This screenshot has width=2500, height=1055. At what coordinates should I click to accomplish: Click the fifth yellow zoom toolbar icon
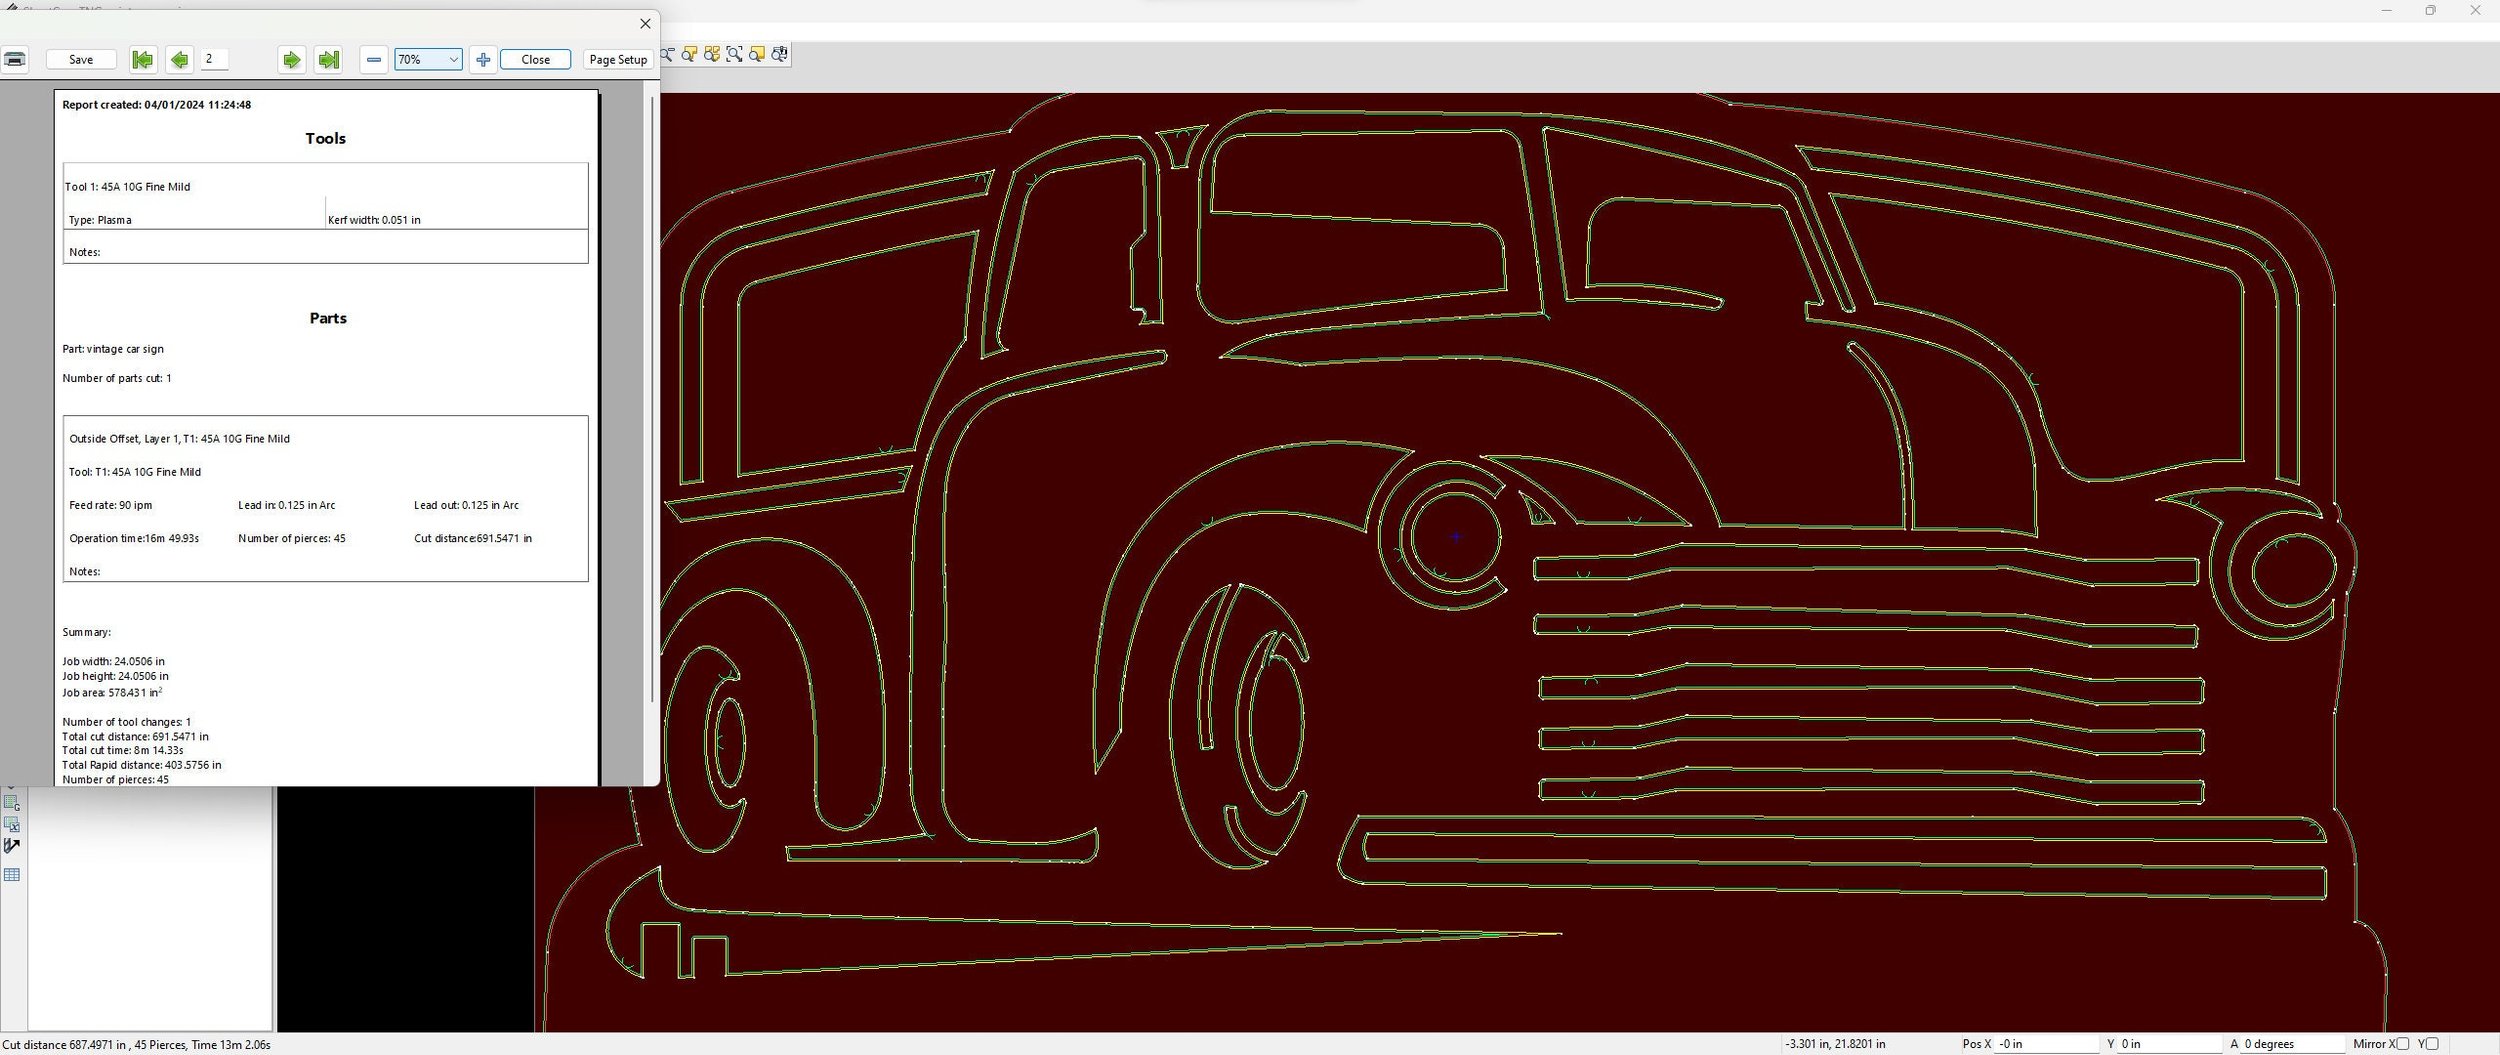757,54
